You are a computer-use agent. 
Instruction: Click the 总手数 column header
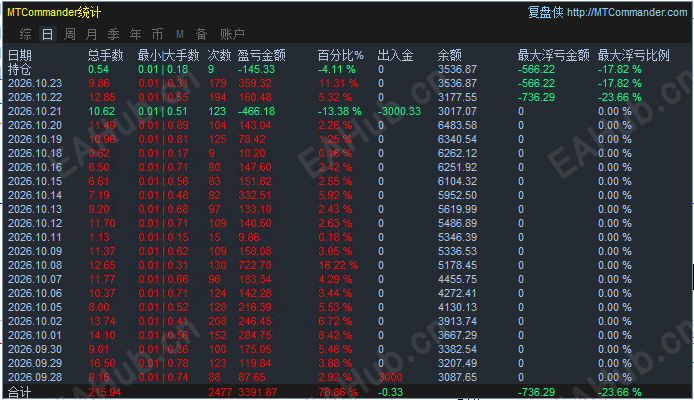pos(105,55)
